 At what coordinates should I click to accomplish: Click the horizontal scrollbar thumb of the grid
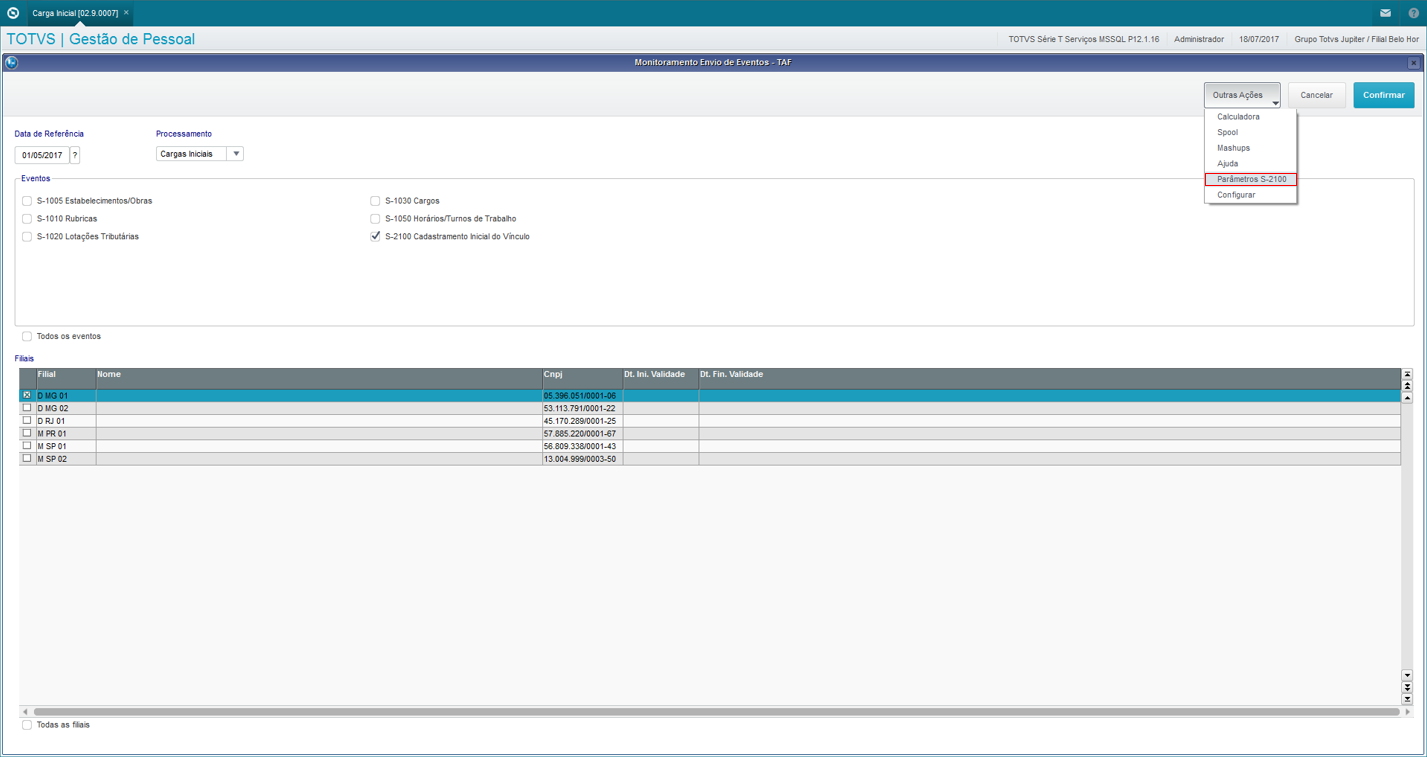716,712
